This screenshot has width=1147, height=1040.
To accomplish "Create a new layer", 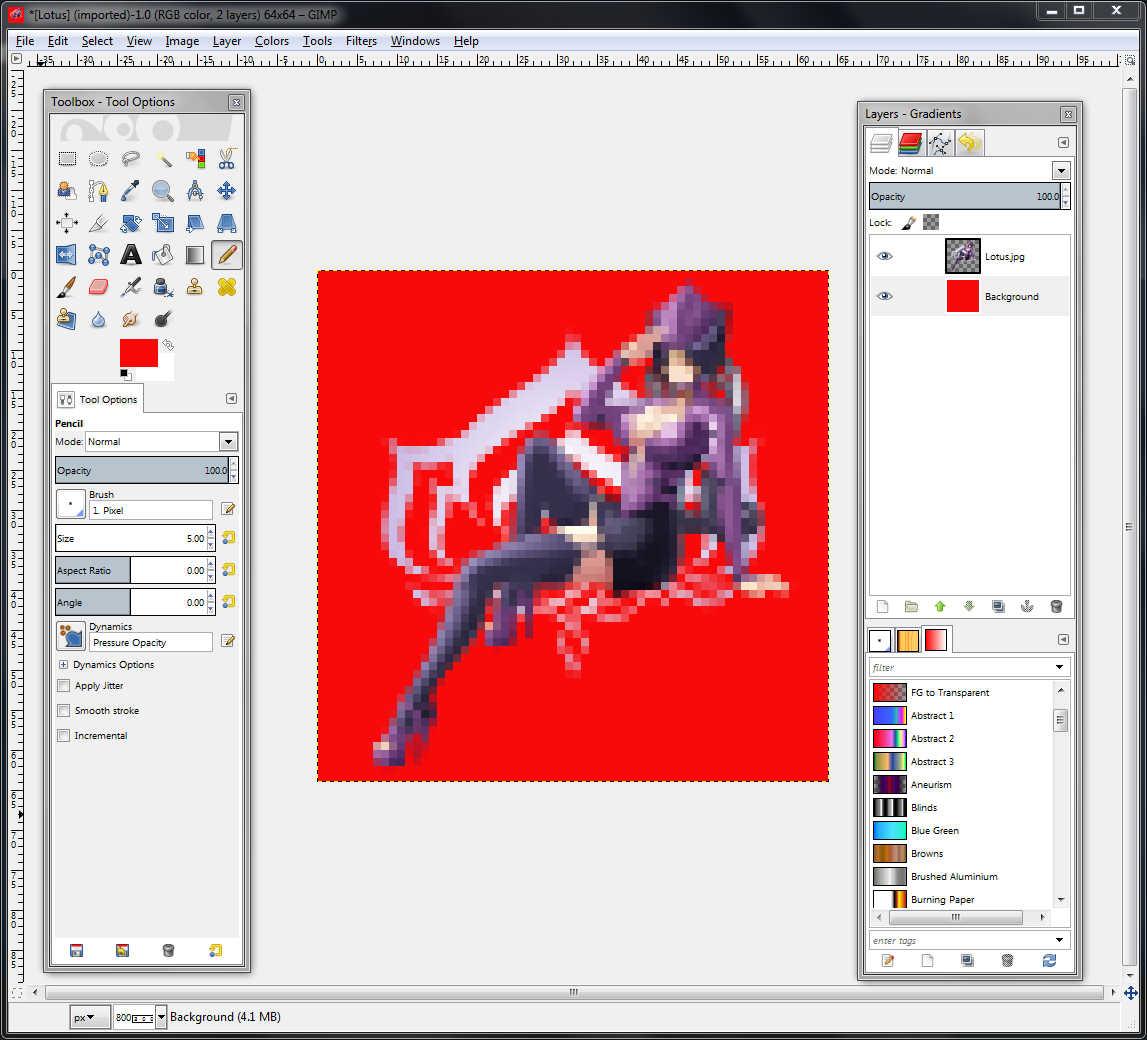I will 882,606.
